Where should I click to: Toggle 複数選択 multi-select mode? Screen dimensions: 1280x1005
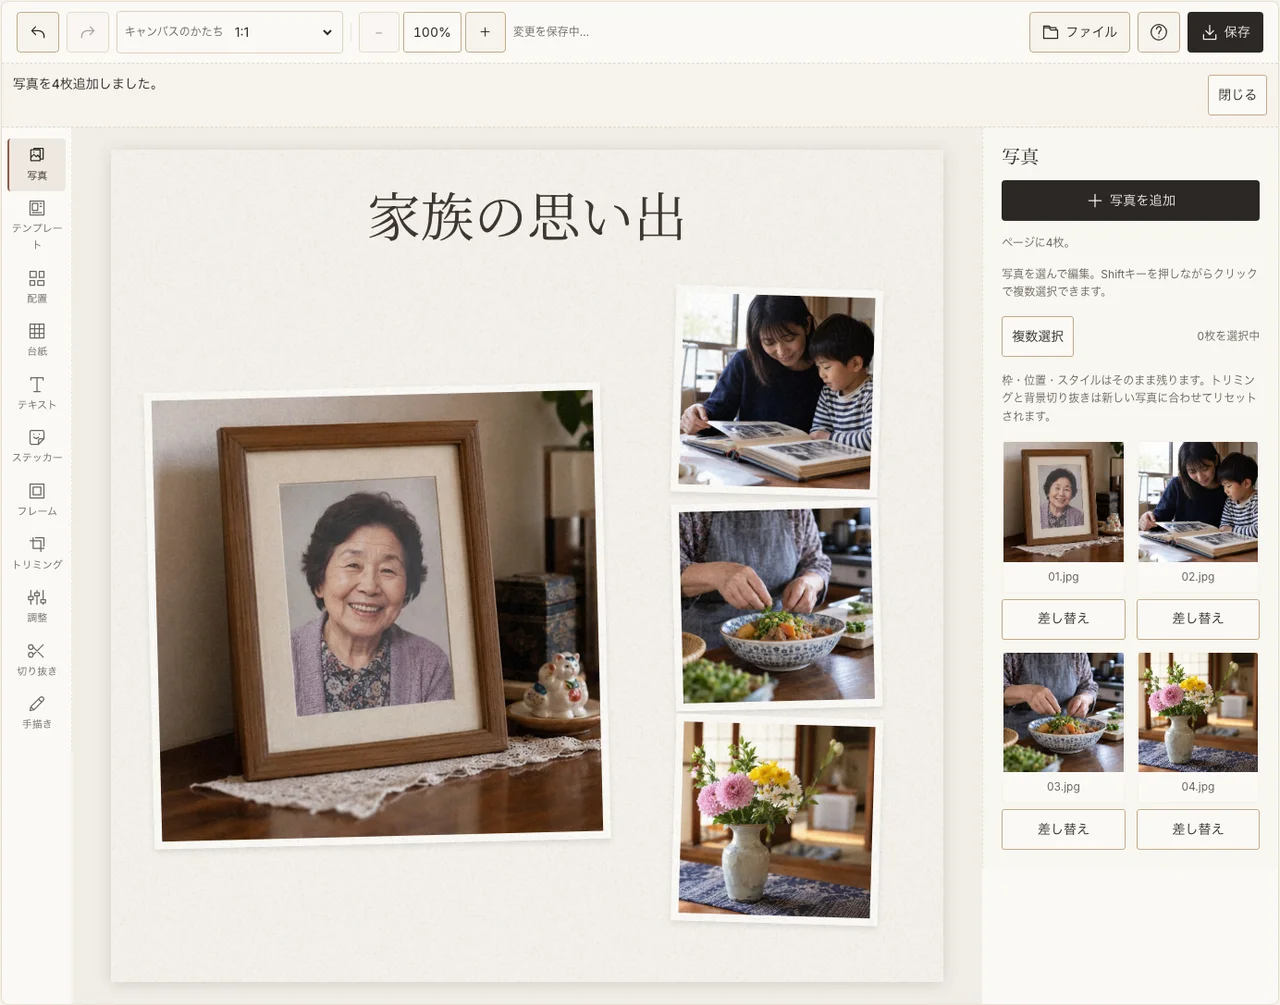[1038, 336]
